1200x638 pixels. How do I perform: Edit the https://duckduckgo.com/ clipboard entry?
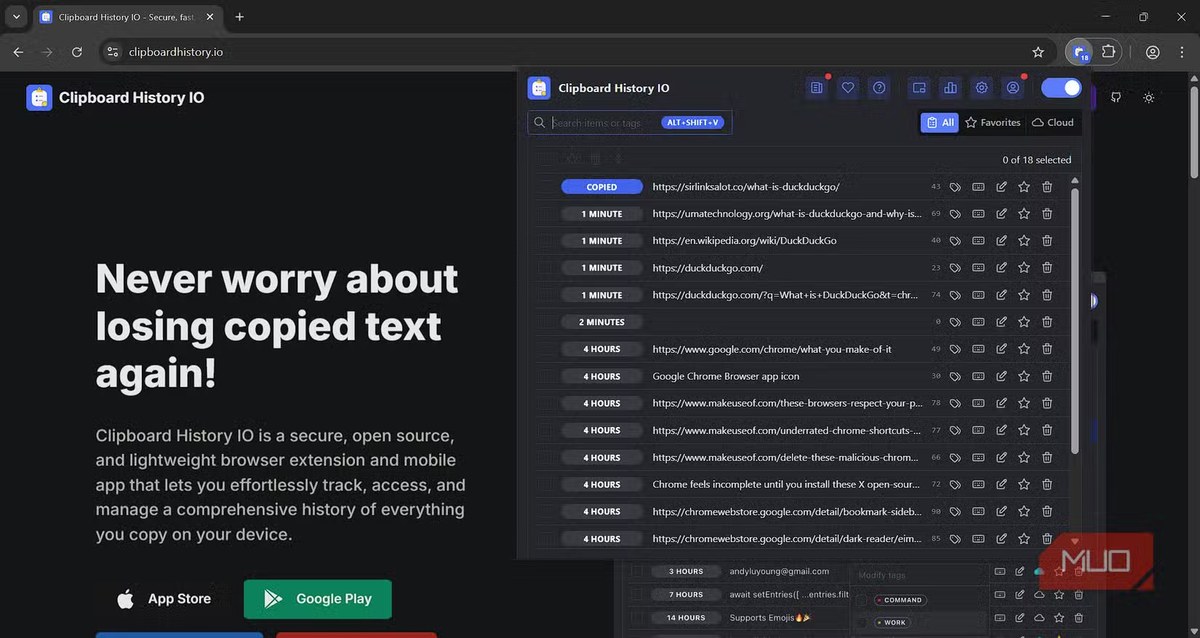(1001, 268)
